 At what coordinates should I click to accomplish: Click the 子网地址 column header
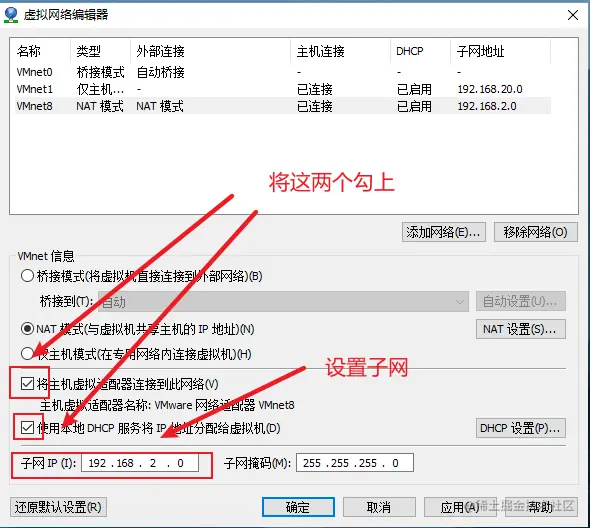pyautogui.click(x=500, y=51)
